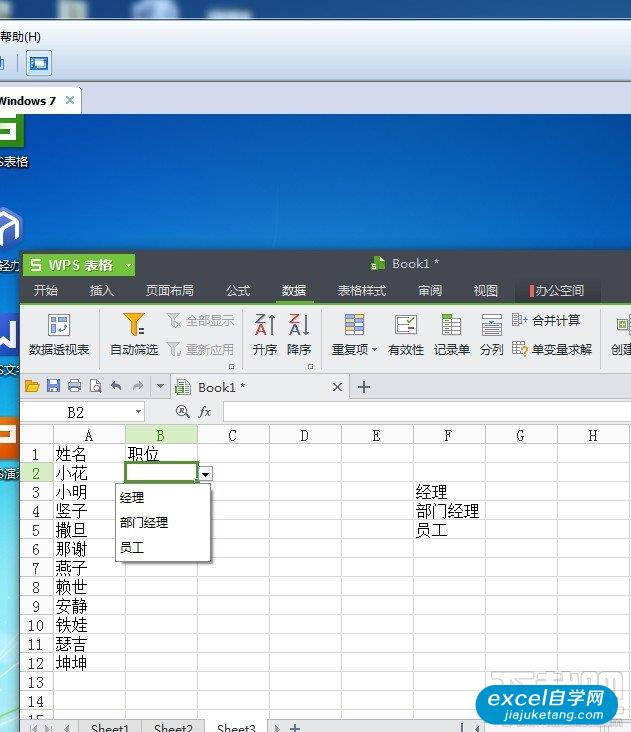Choose 经理 from dropdown list
This screenshot has width=631, height=732.
tap(163, 498)
